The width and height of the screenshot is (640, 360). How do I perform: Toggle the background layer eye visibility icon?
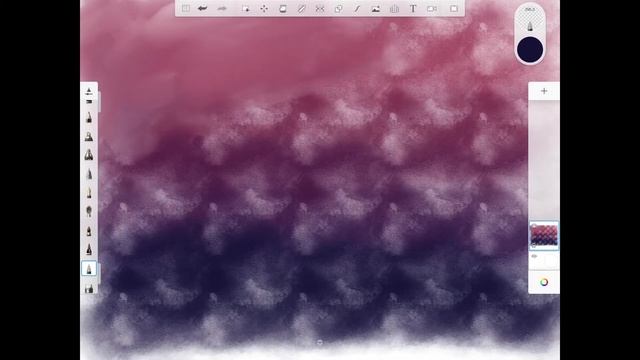[x=534, y=256]
